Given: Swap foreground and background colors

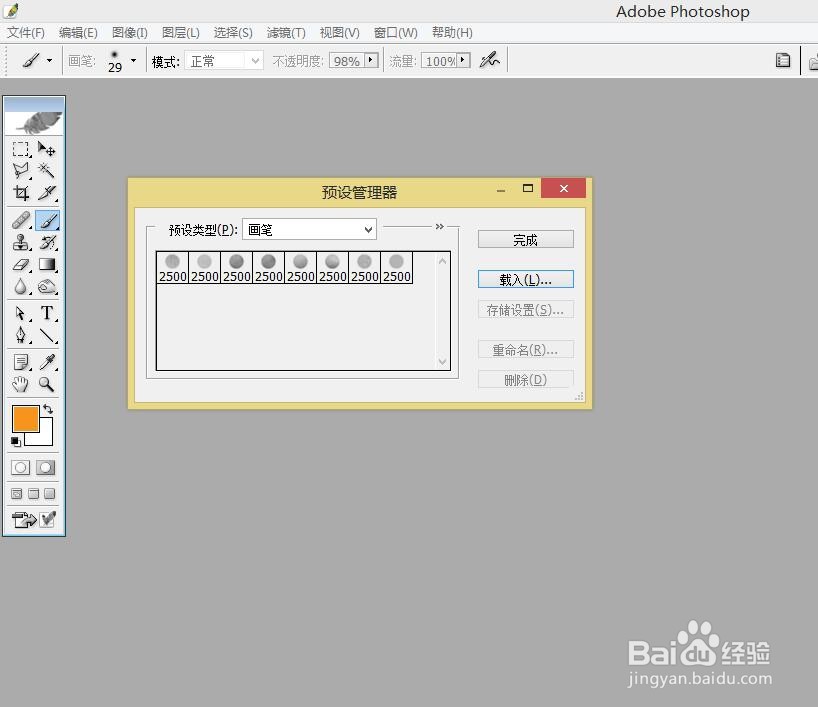Looking at the screenshot, I should coord(48,409).
